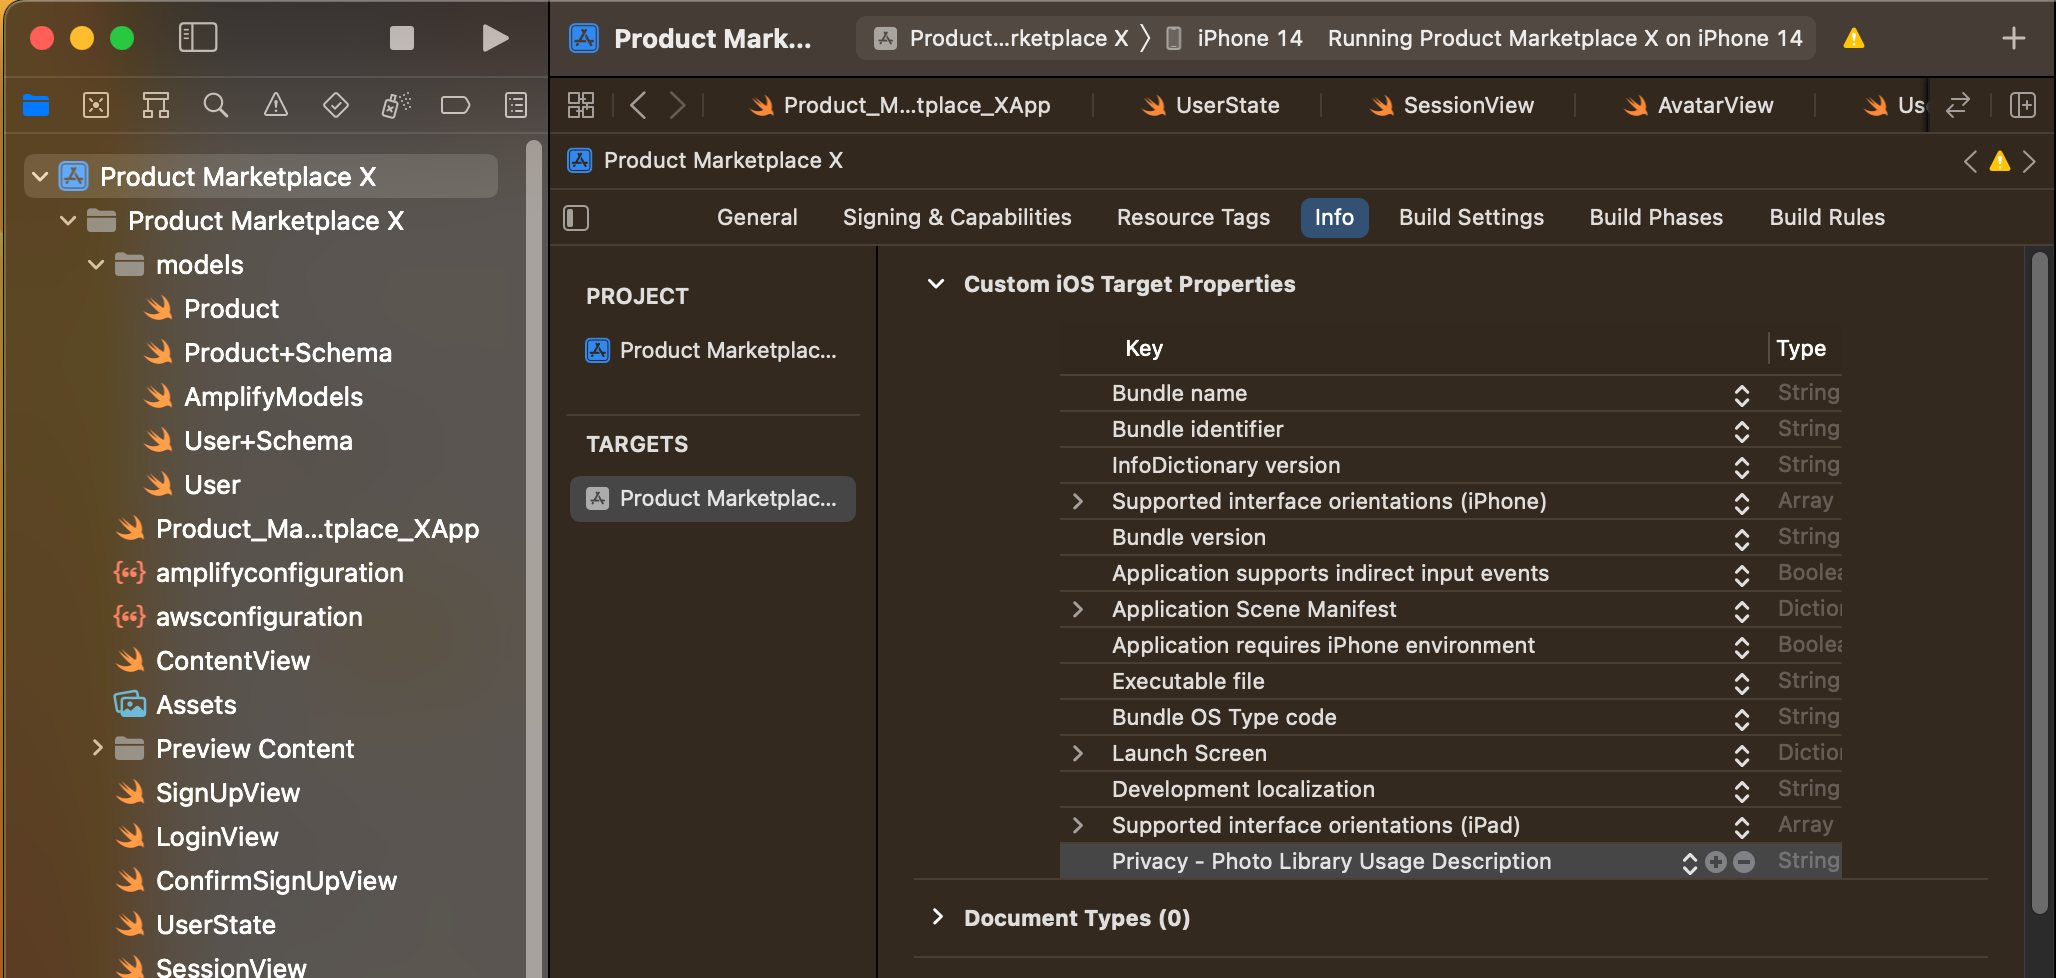
Task: Go back in editor history
Action: [x=638, y=105]
